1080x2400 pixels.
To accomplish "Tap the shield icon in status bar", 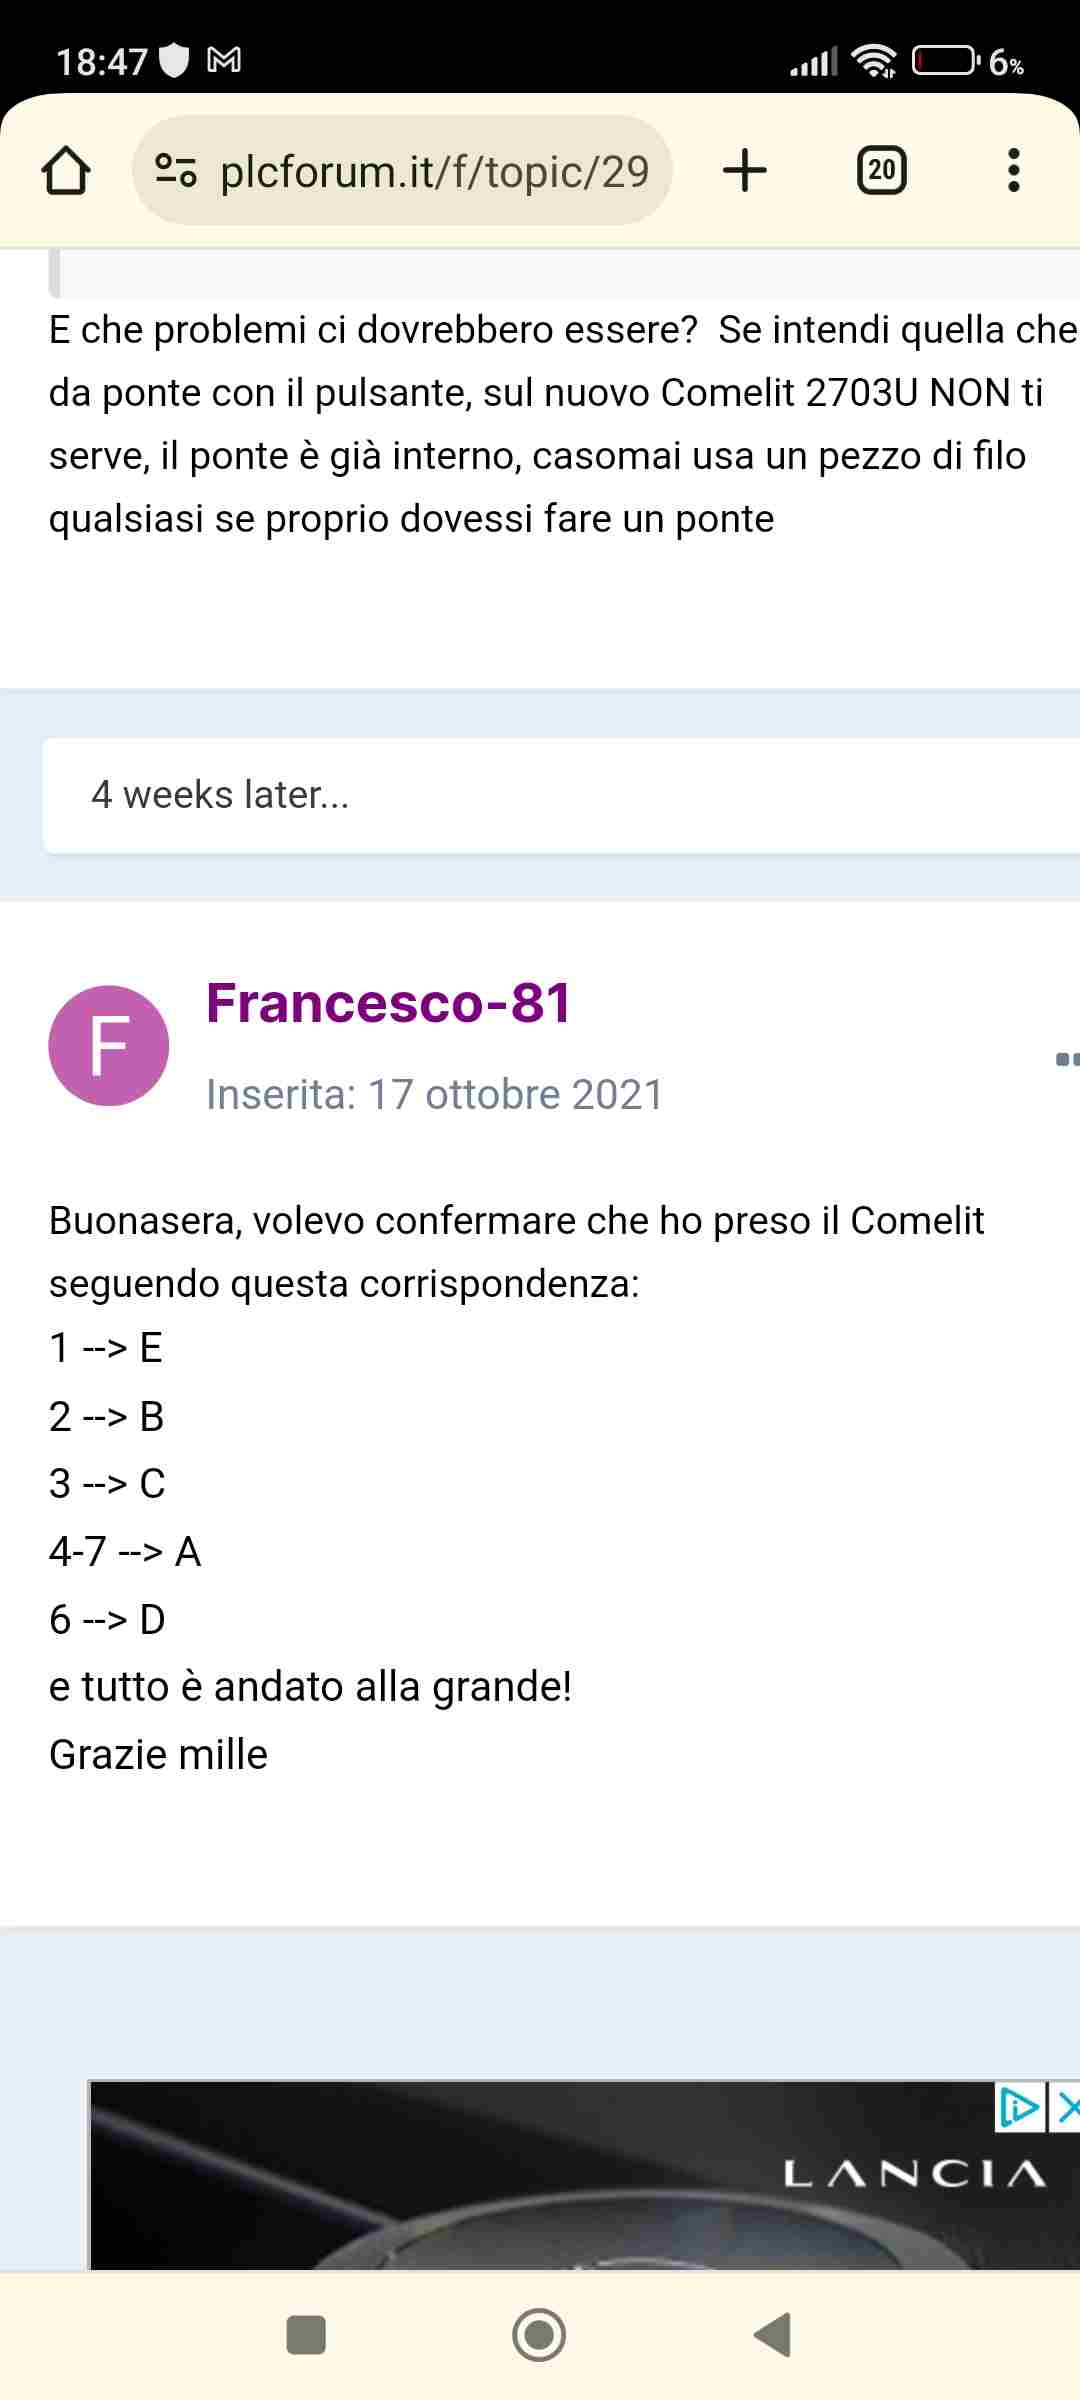I will tap(175, 61).
